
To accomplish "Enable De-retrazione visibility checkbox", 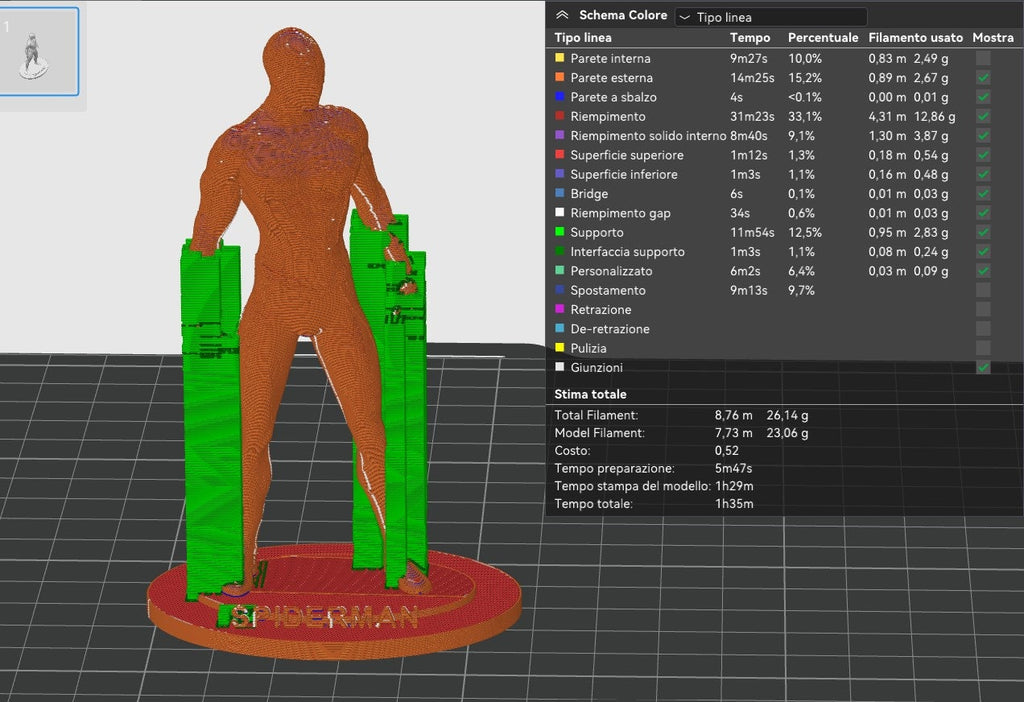I will coord(983,328).
